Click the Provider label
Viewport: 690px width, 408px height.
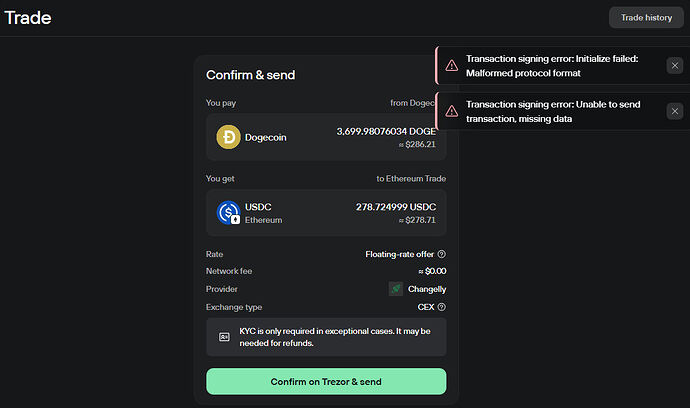point(221,289)
